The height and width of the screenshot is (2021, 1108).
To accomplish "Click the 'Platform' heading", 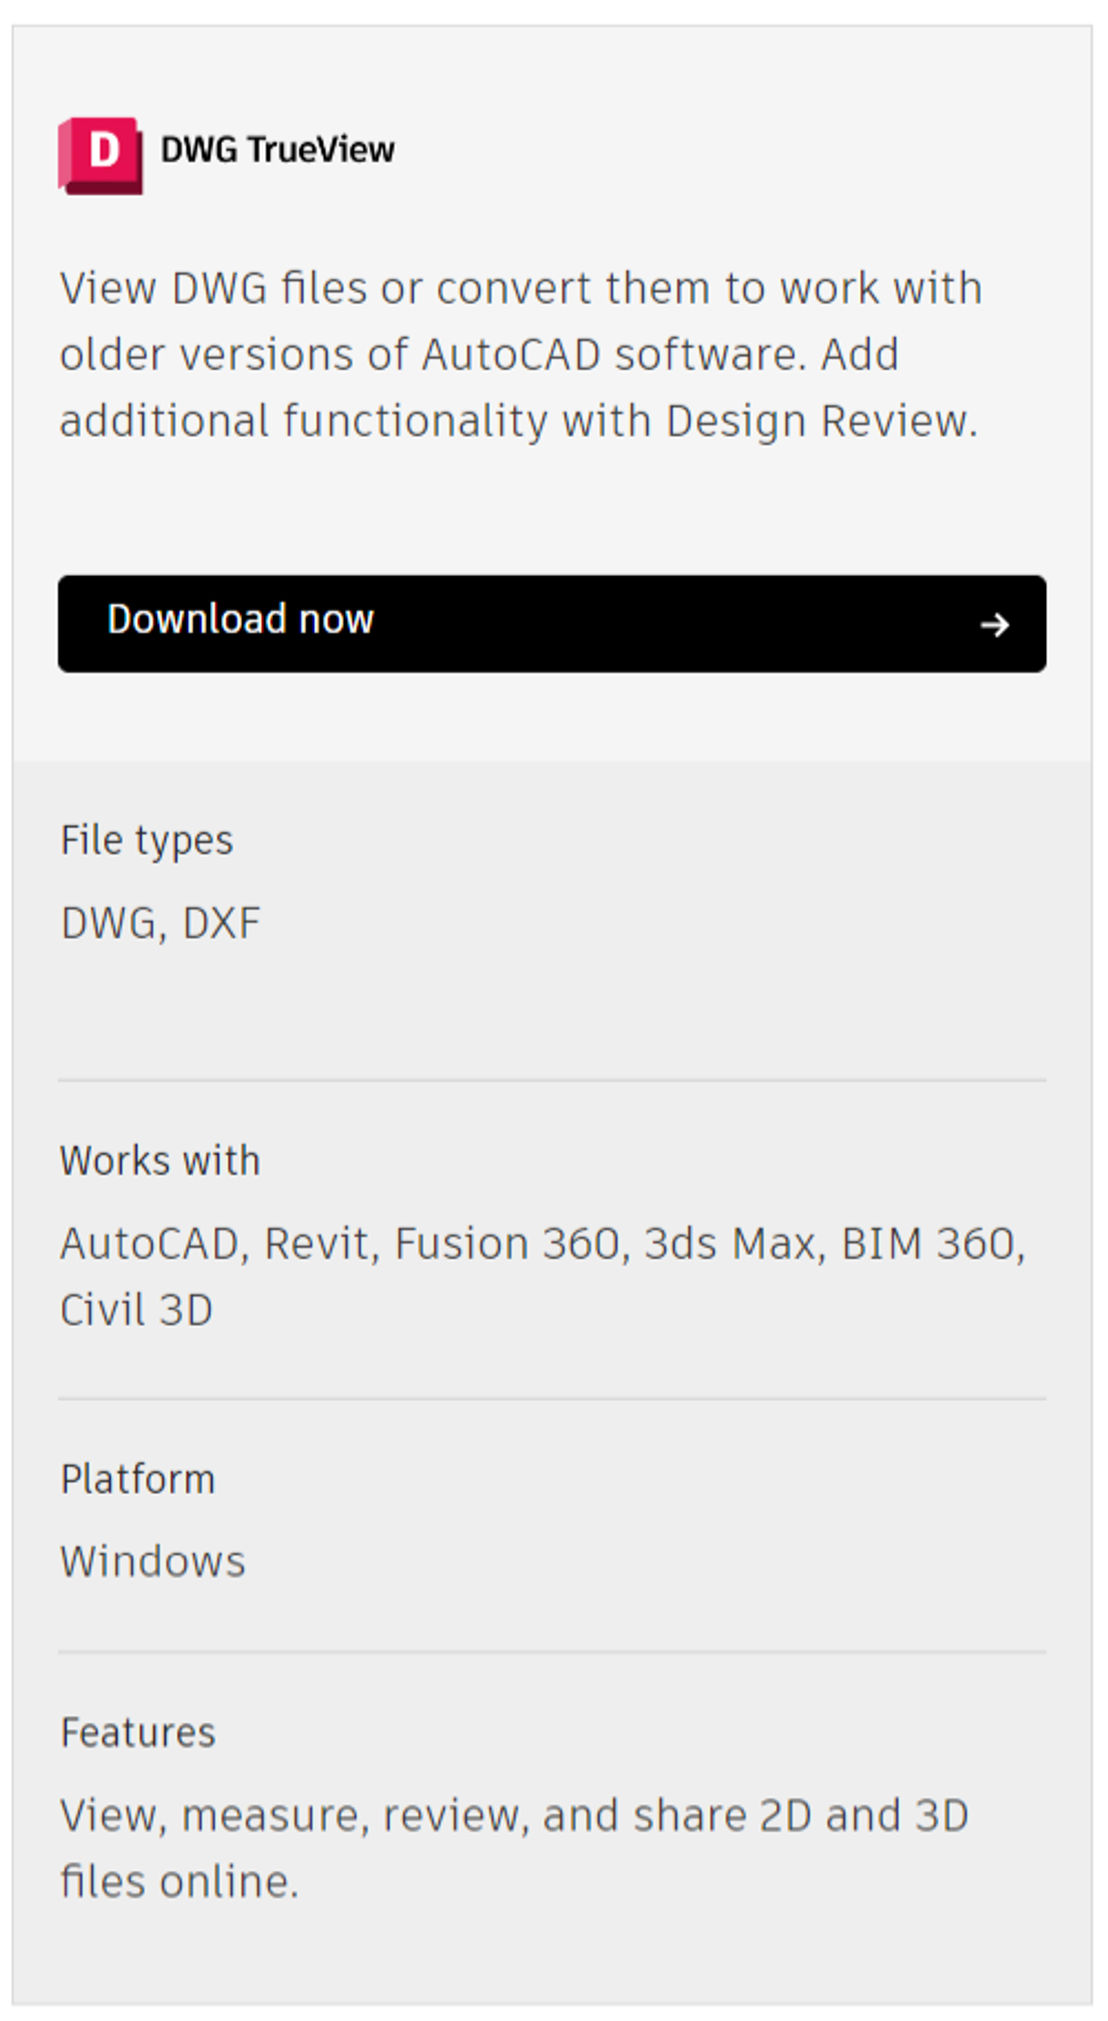I will (138, 1479).
